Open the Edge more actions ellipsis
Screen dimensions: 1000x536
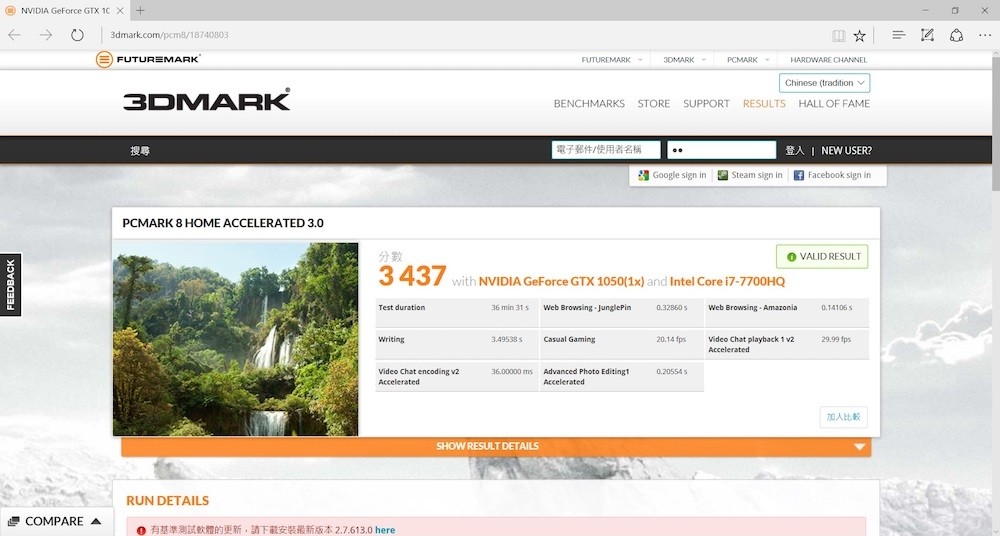pyautogui.click(x=985, y=35)
